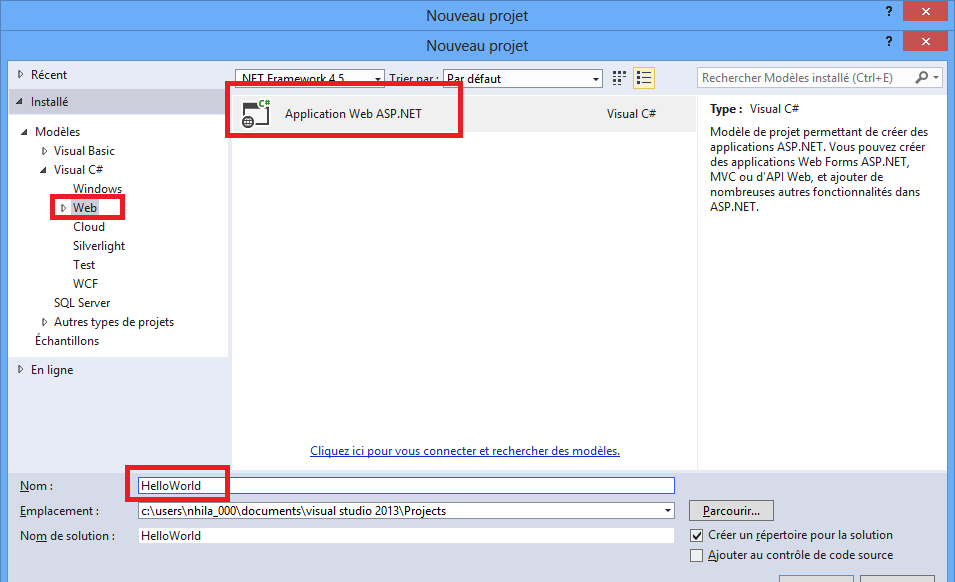Open the .NET Framework version dropdown
Screen dimensions: 955x582
point(378,79)
